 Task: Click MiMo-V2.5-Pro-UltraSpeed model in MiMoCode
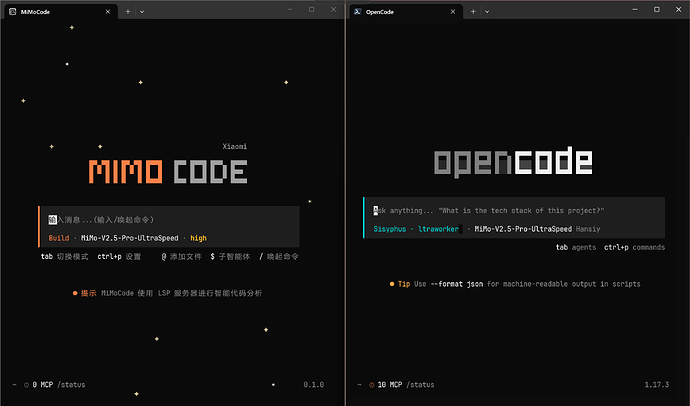[130, 238]
